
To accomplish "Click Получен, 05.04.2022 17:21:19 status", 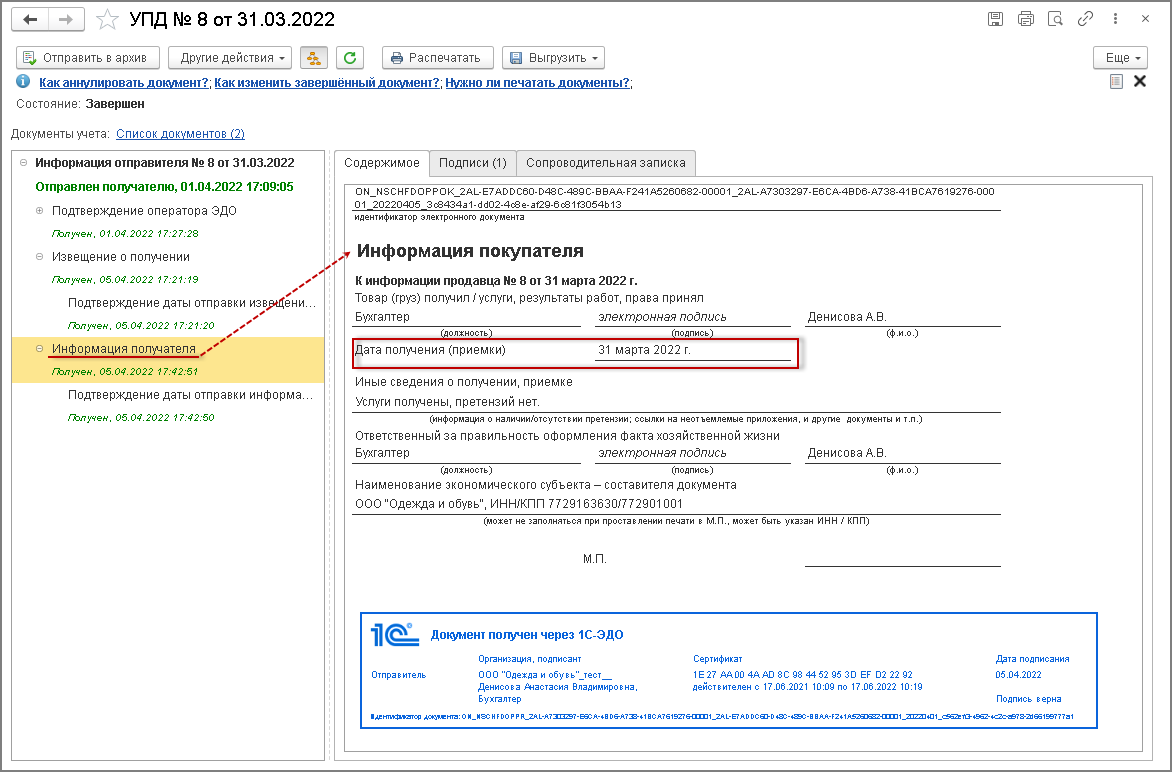I will 125,280.
